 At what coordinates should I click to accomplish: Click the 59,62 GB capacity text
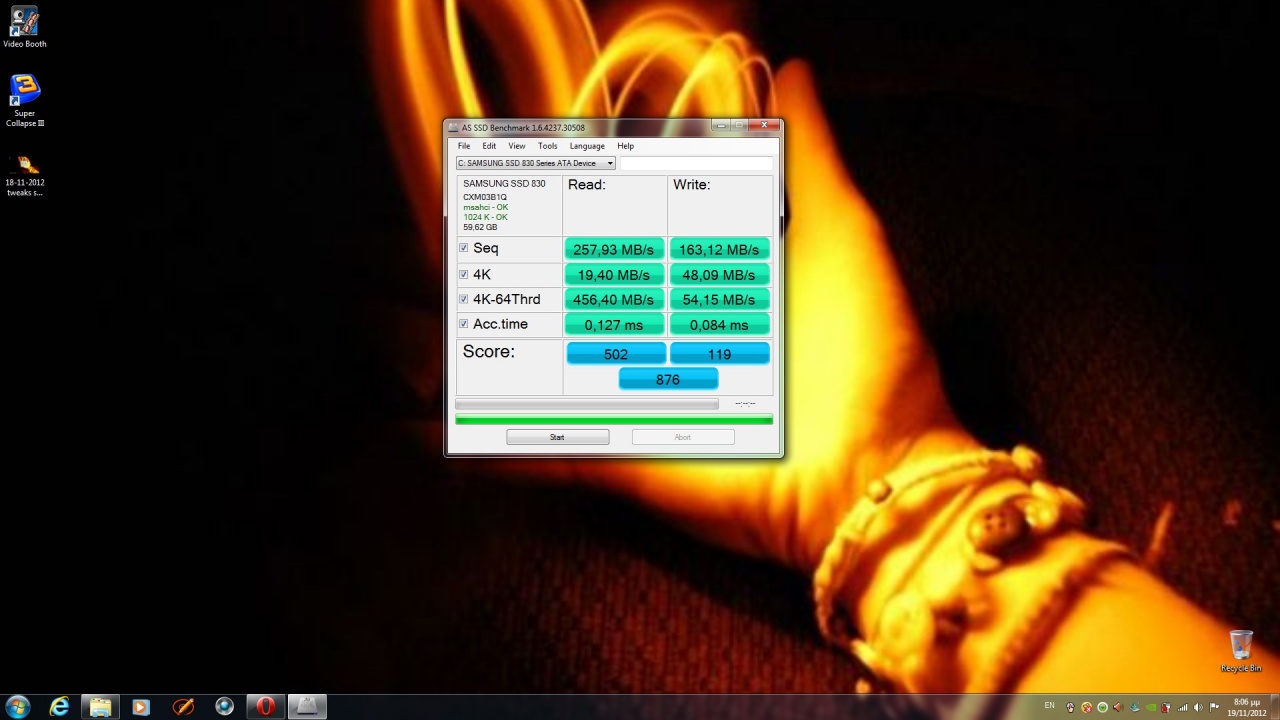(480, 227)
